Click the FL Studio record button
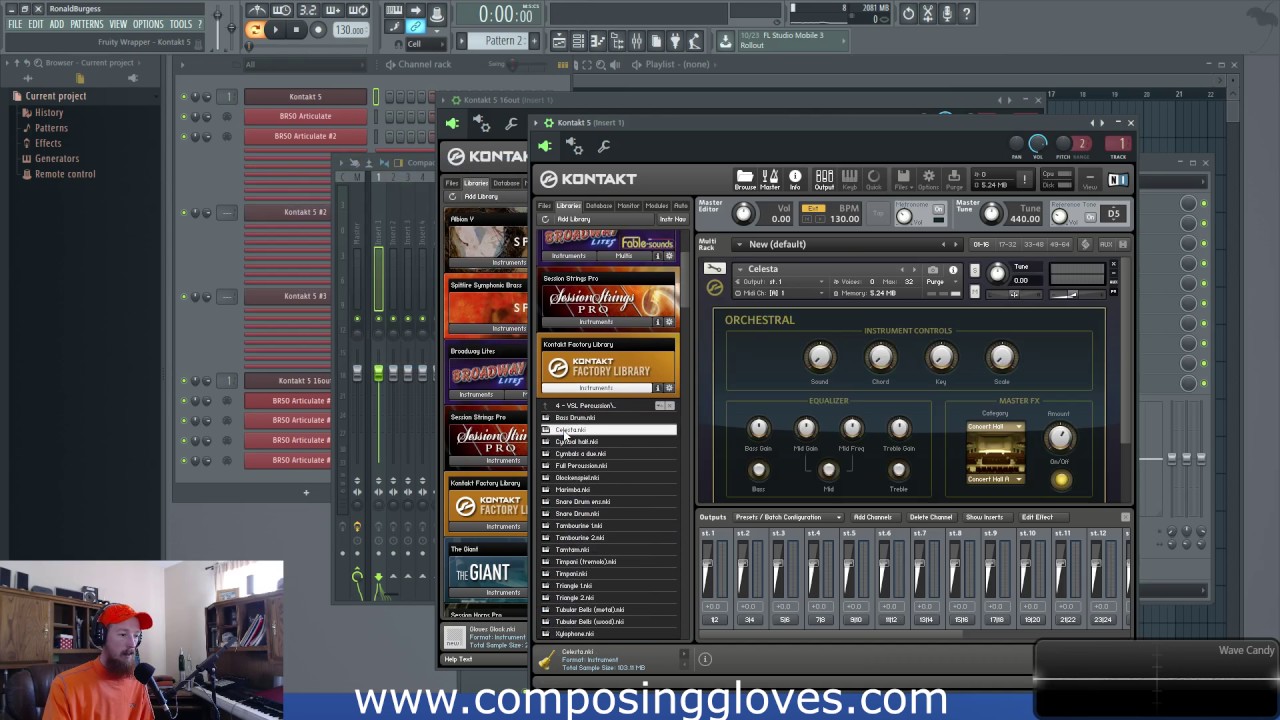The height and width of the screenshot is (720, 1280). tap(318, 30)
